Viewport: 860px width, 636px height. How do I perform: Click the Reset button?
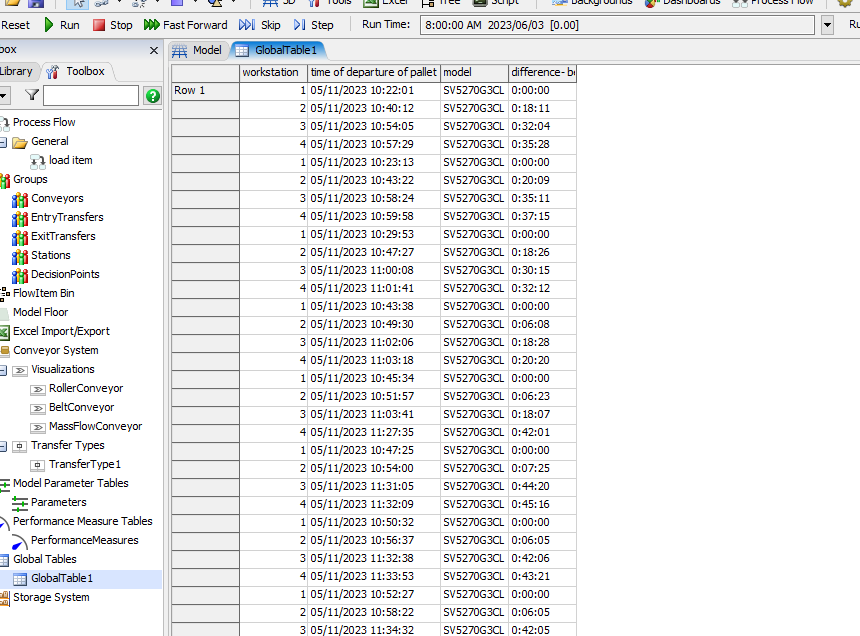(15, 25)
